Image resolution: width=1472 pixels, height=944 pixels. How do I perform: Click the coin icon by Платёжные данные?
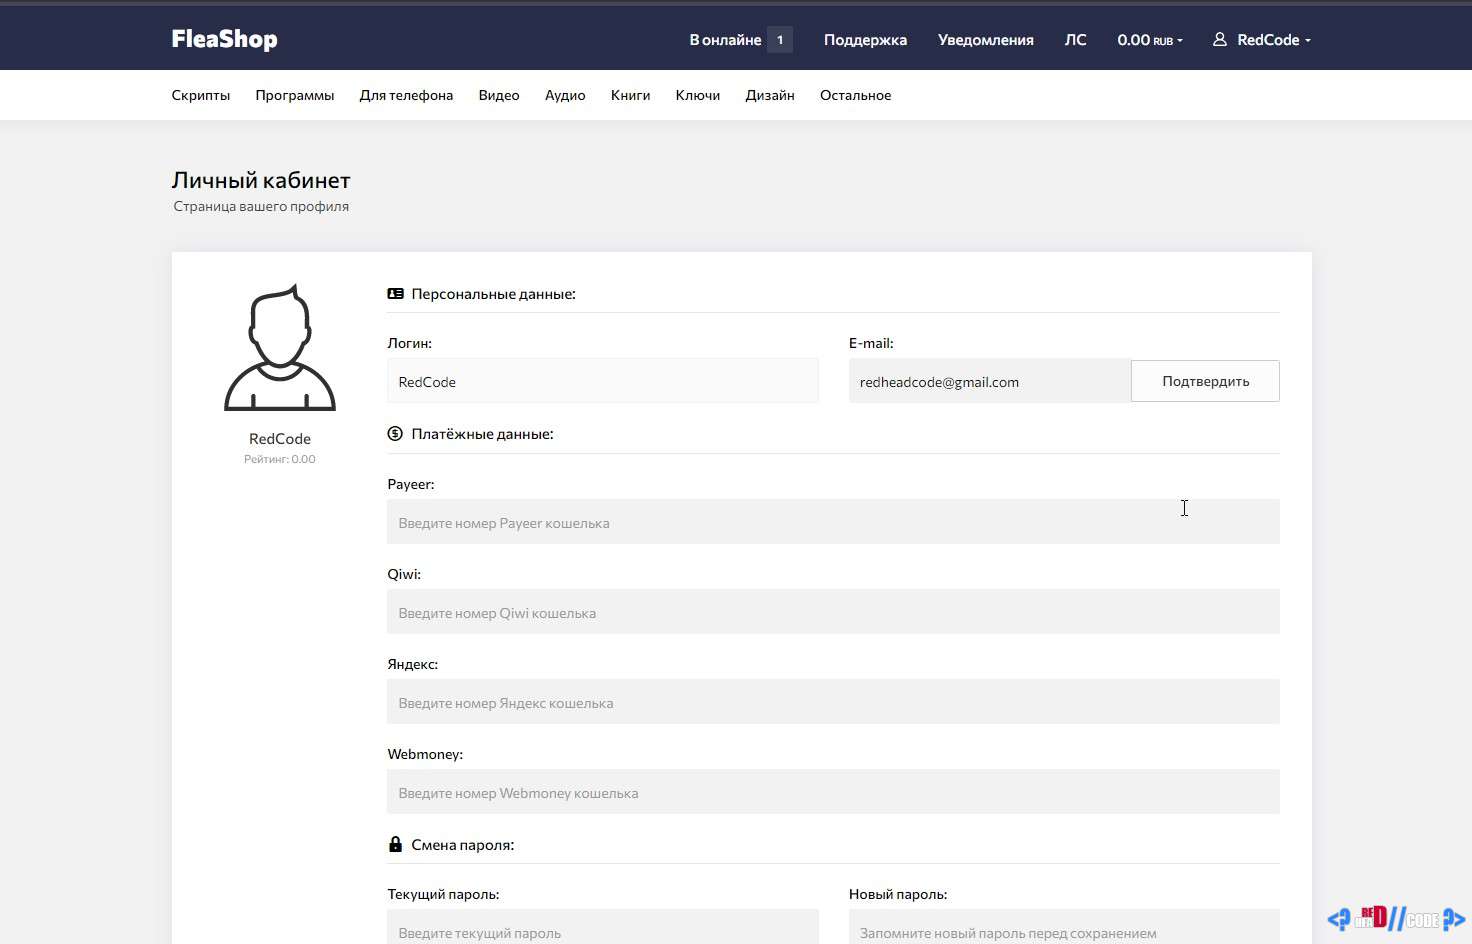pyautogui.click(x=396, y=434)
